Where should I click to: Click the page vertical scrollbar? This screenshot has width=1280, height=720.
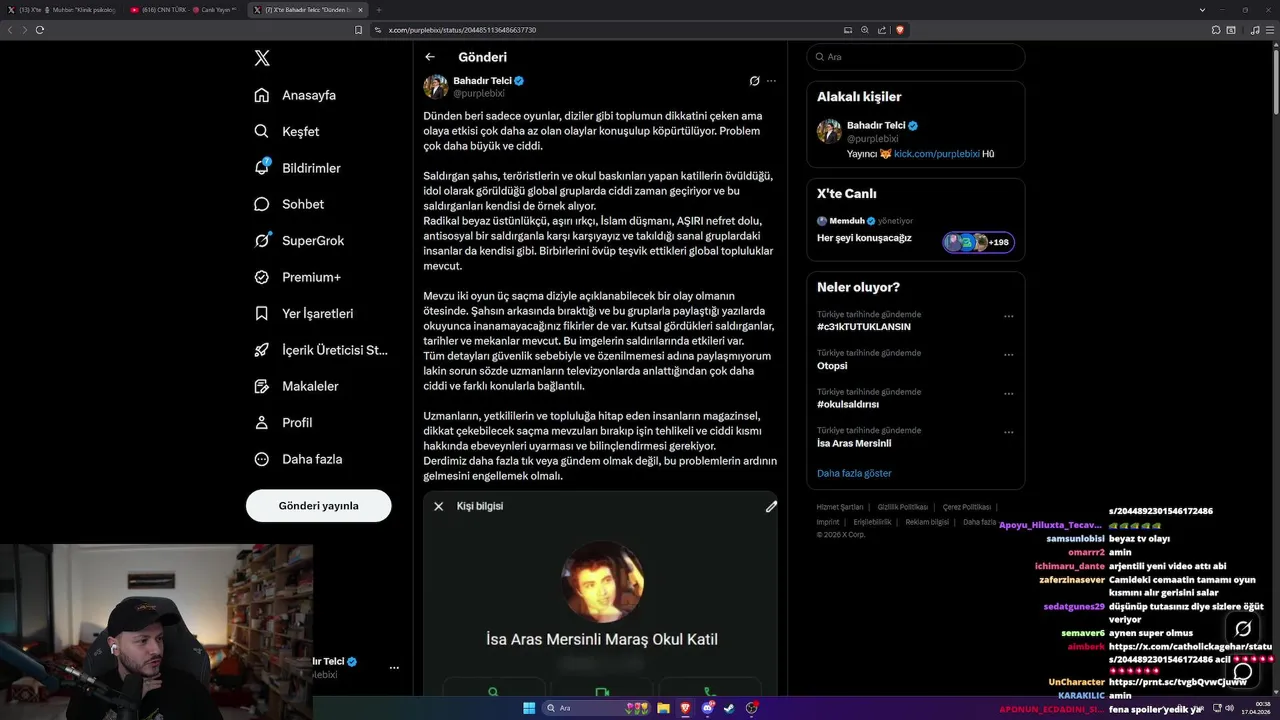click(1275, 80)
